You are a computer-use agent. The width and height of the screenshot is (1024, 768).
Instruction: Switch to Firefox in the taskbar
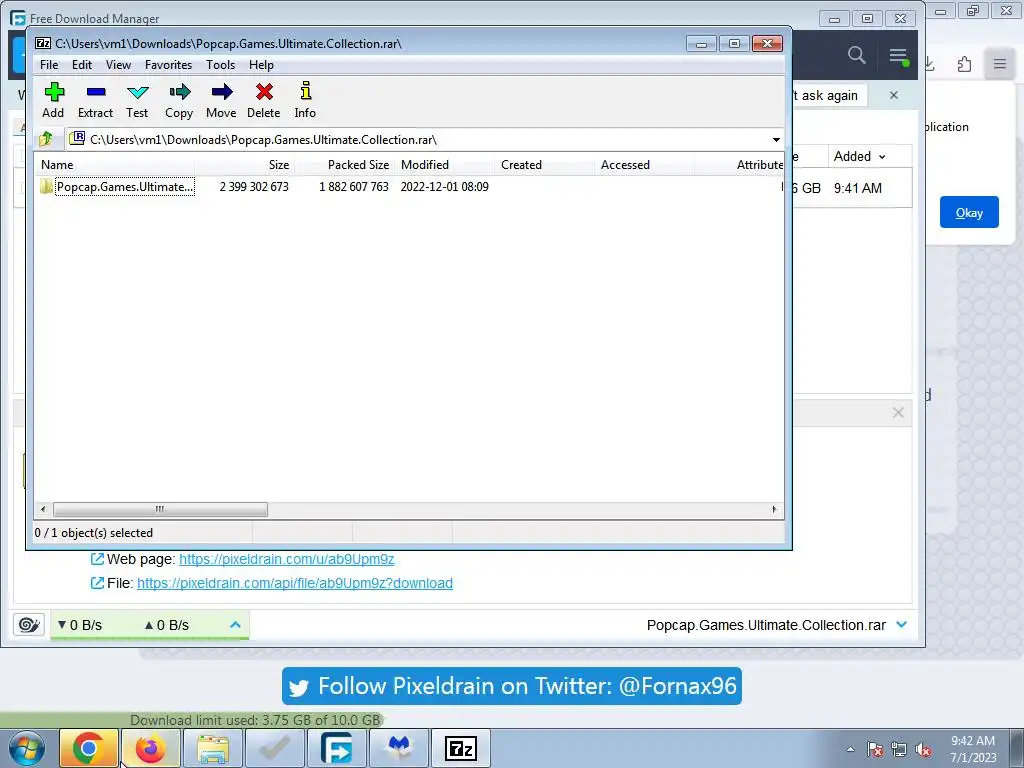point(150,748)
